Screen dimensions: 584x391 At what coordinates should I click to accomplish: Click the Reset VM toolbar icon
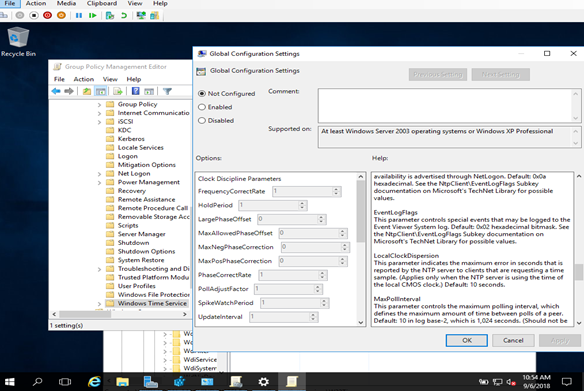coord(93,15)
